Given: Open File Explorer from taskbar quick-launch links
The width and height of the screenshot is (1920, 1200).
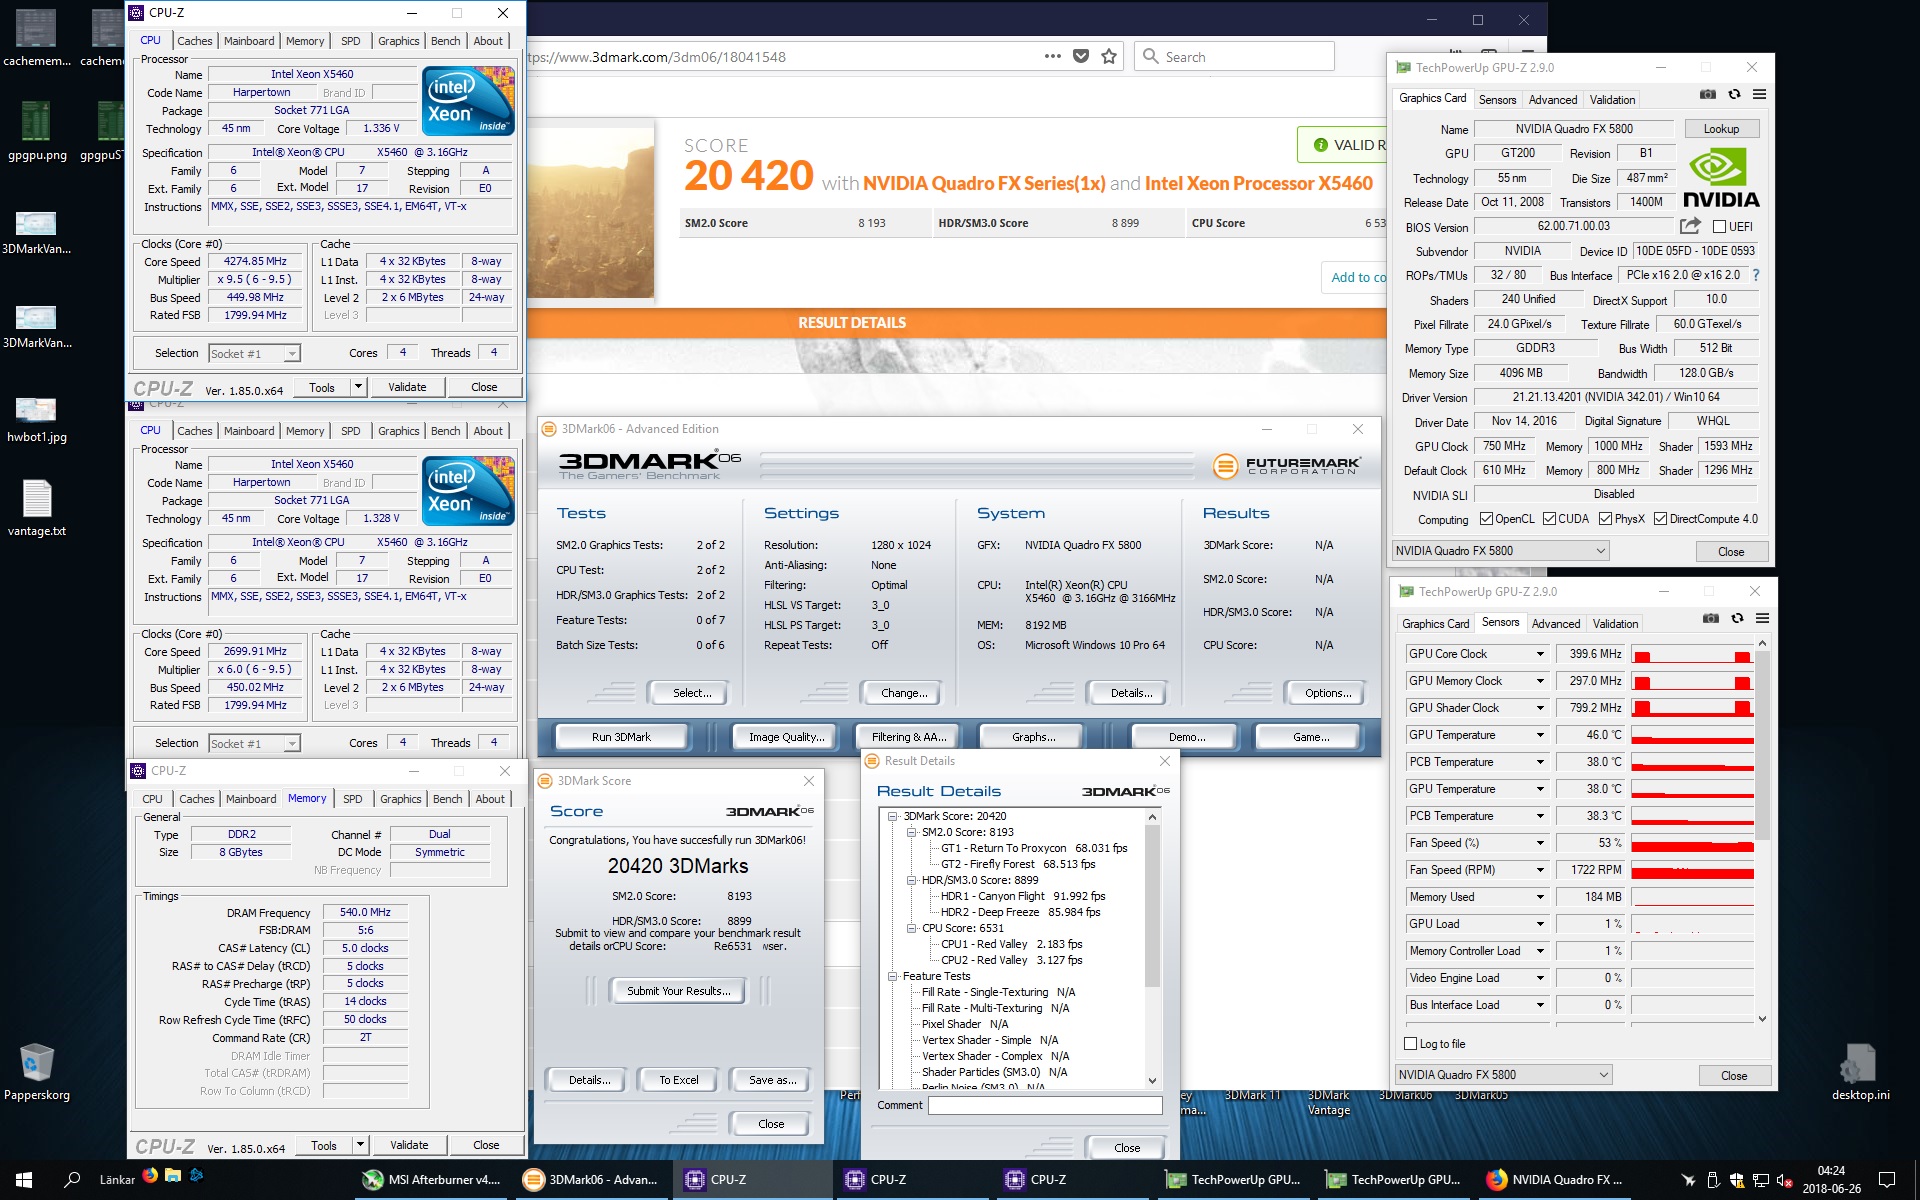Looking at the screenshot, I should [x=173, y=1175].
